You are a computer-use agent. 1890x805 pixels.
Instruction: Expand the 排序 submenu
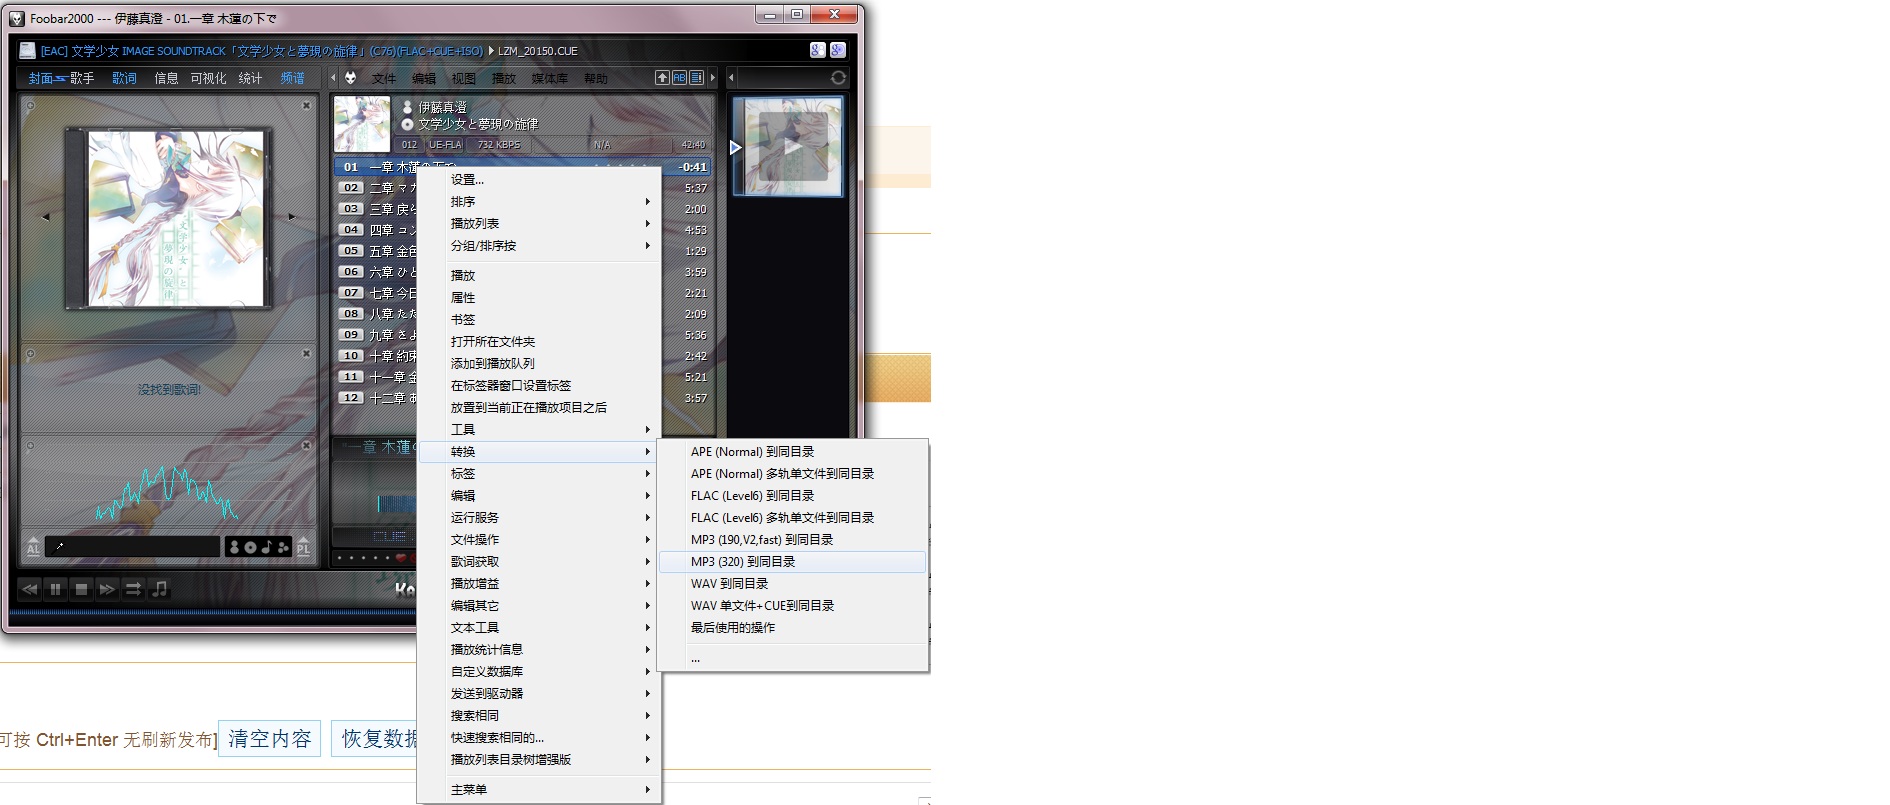pos(540,202)
